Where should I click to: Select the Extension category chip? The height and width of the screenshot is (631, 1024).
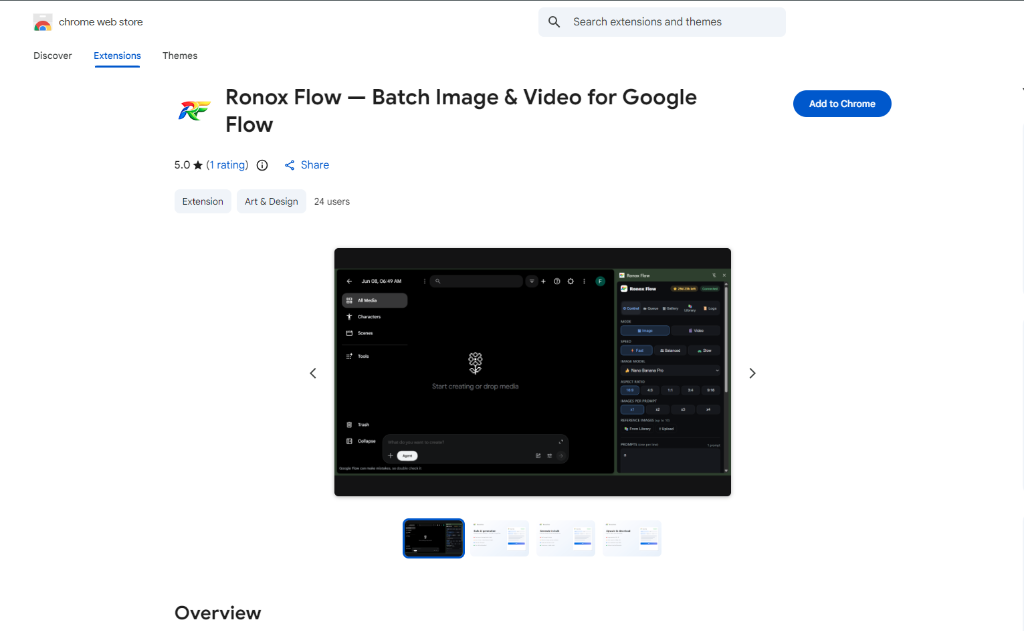202,201
